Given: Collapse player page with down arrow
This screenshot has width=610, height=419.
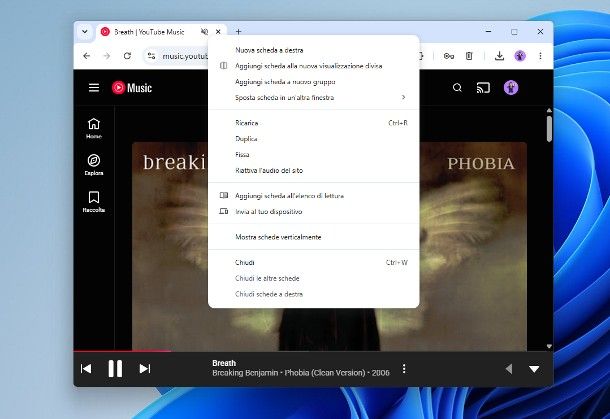Looking at the screenshot, I should 534,369.
